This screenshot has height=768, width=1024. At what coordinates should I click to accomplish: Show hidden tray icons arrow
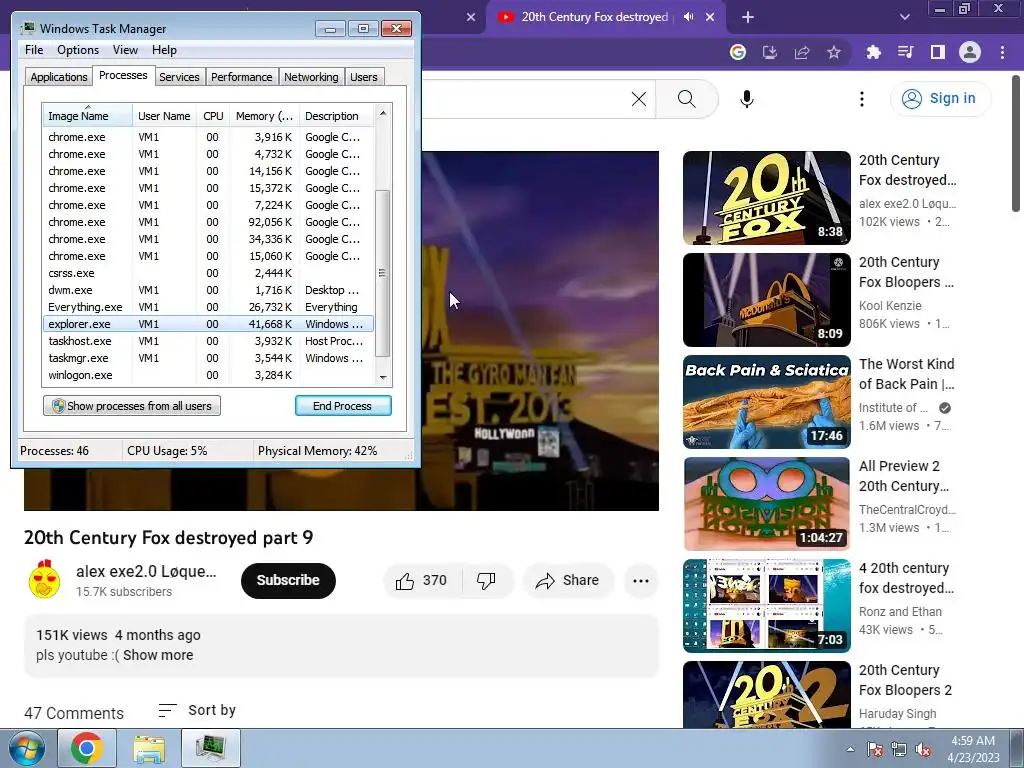coord(850,750)
